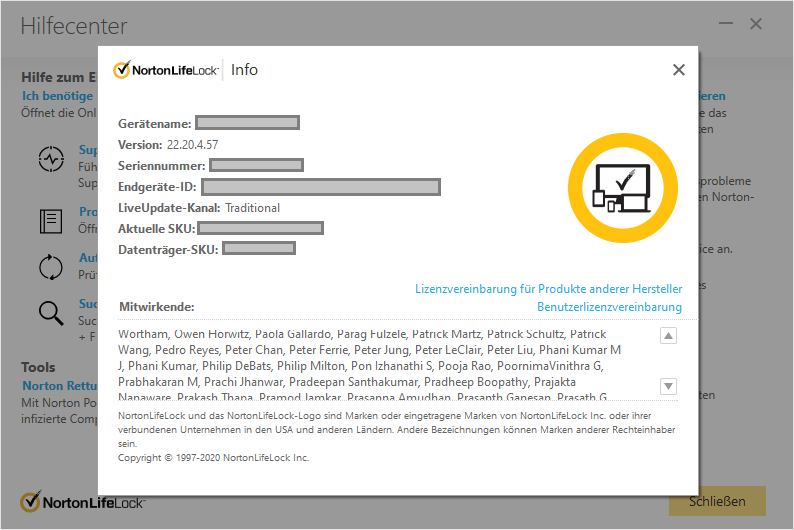Close the Info dialog
The image size is (794, 530).
(679, 70)
